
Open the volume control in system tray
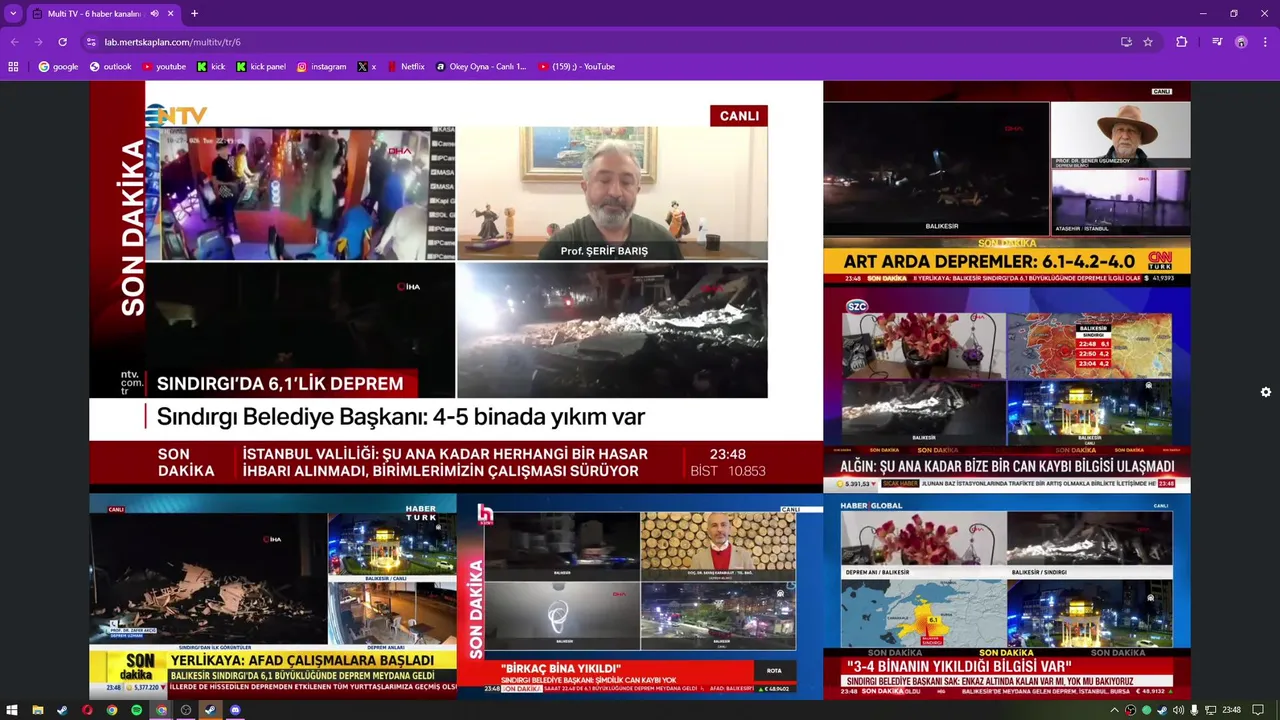coord(1178,710)
